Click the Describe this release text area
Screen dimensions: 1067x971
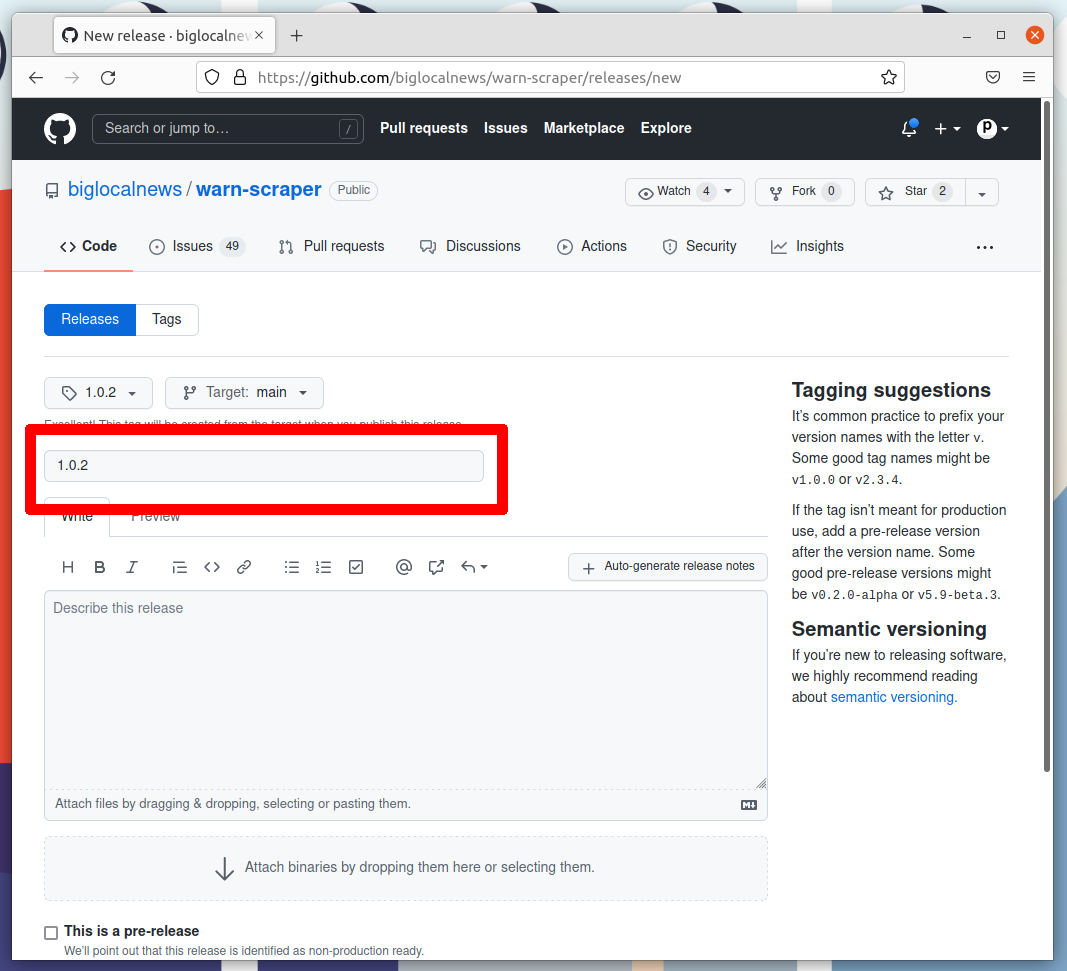coord(406,690)
